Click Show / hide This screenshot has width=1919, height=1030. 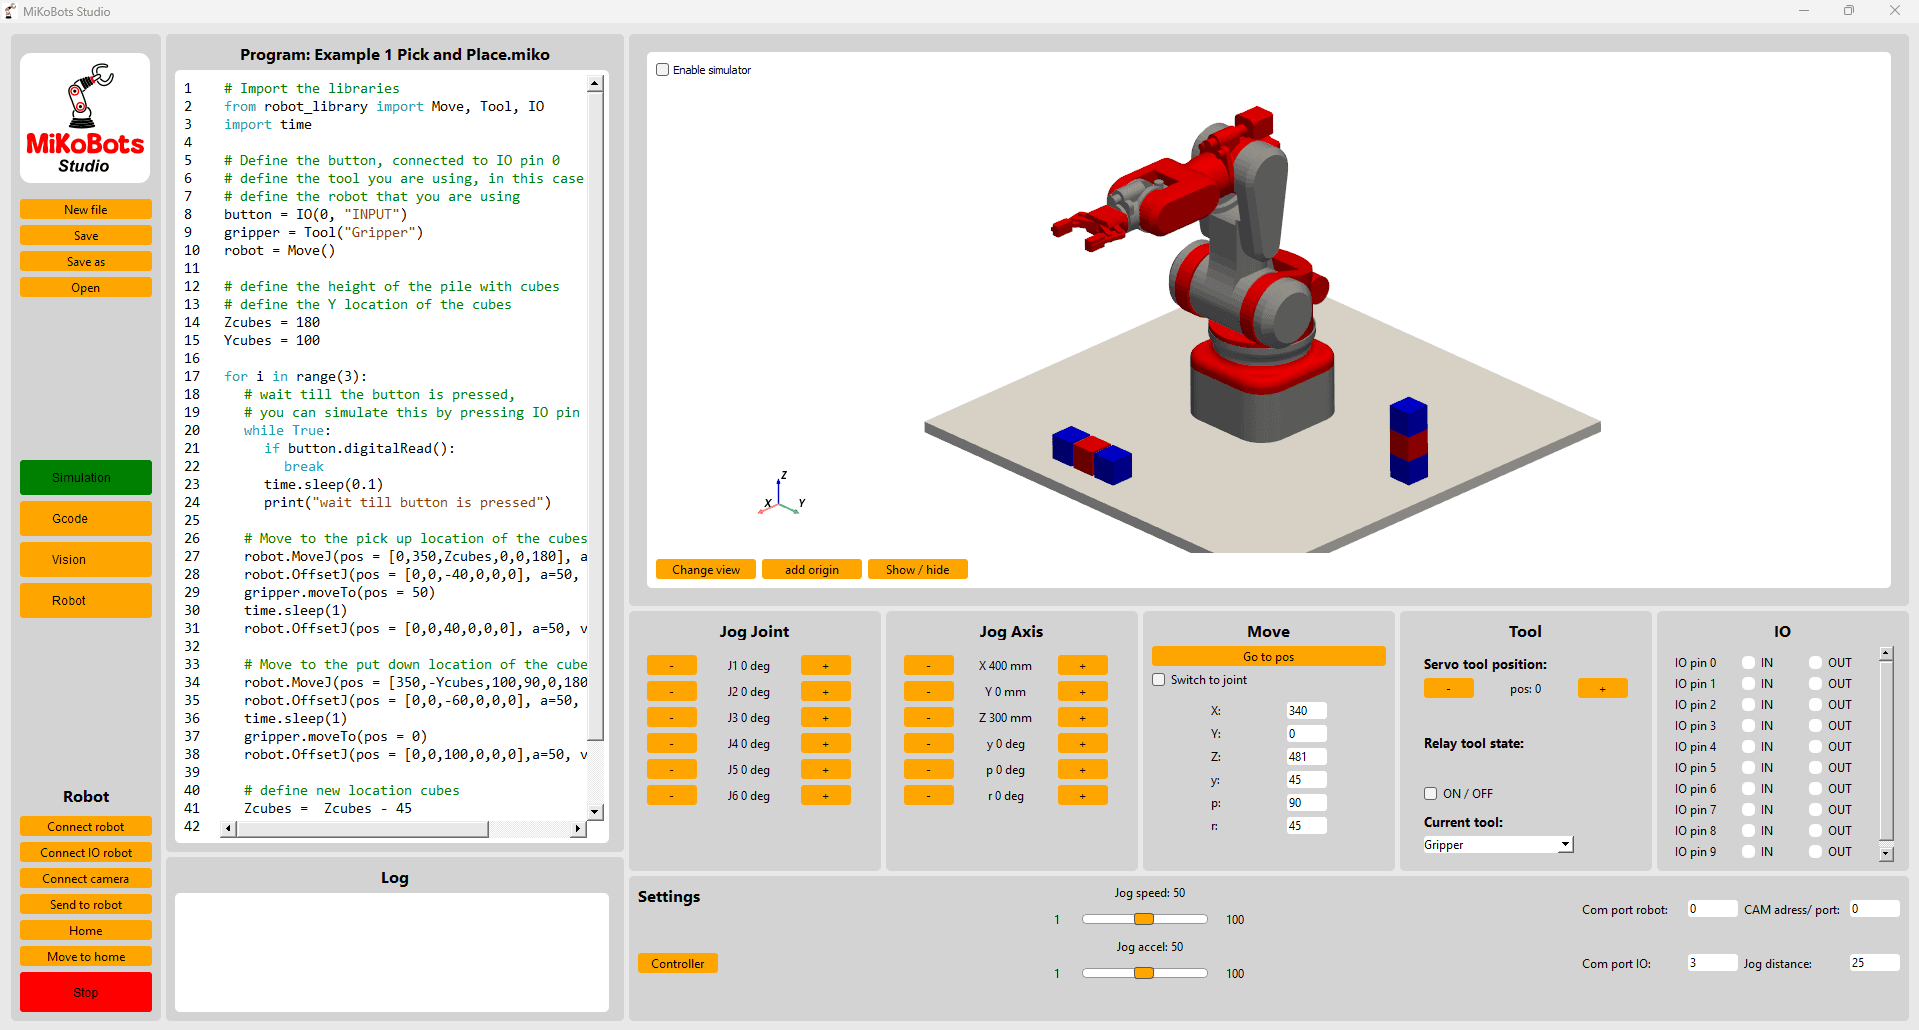click(x=917, y=569)
